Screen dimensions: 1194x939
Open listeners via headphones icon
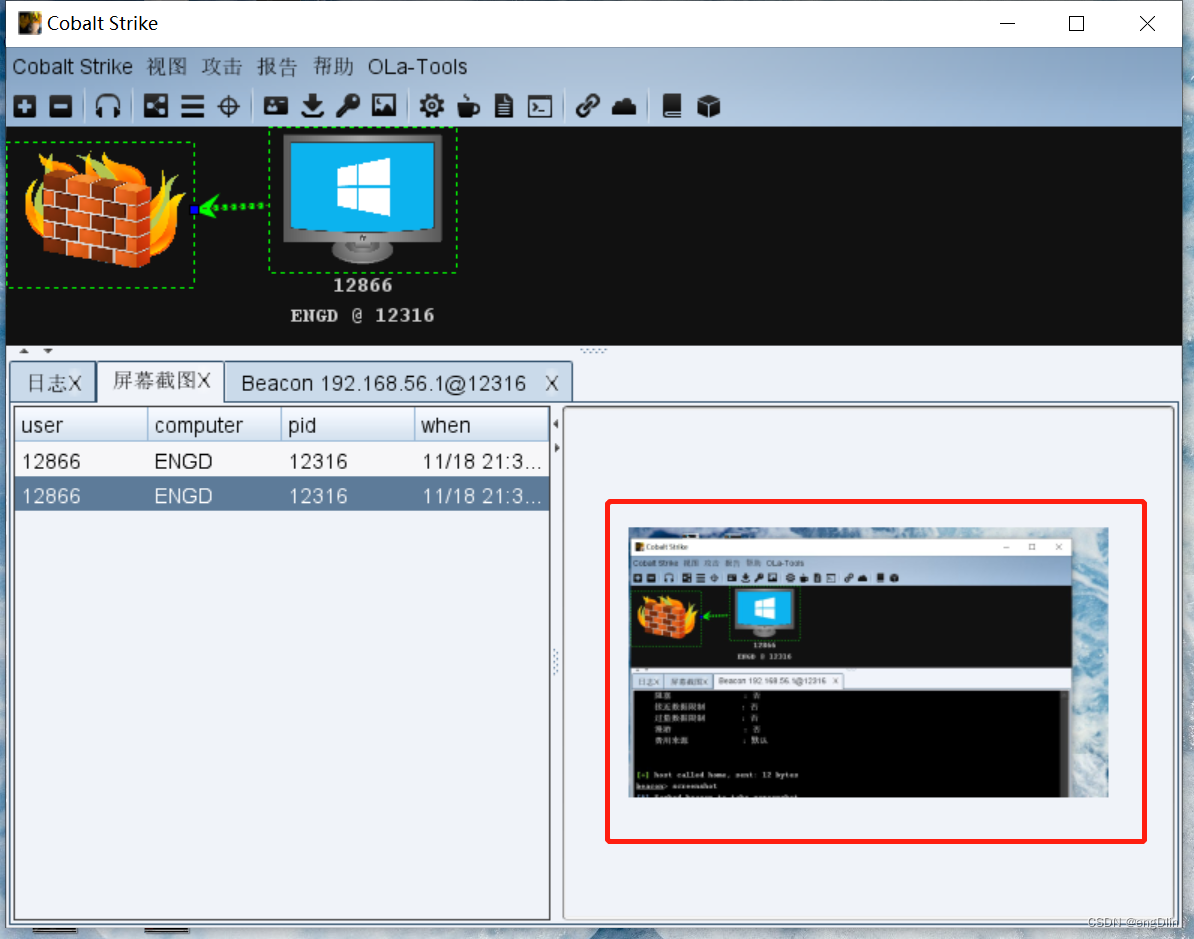tap(107, 107)
